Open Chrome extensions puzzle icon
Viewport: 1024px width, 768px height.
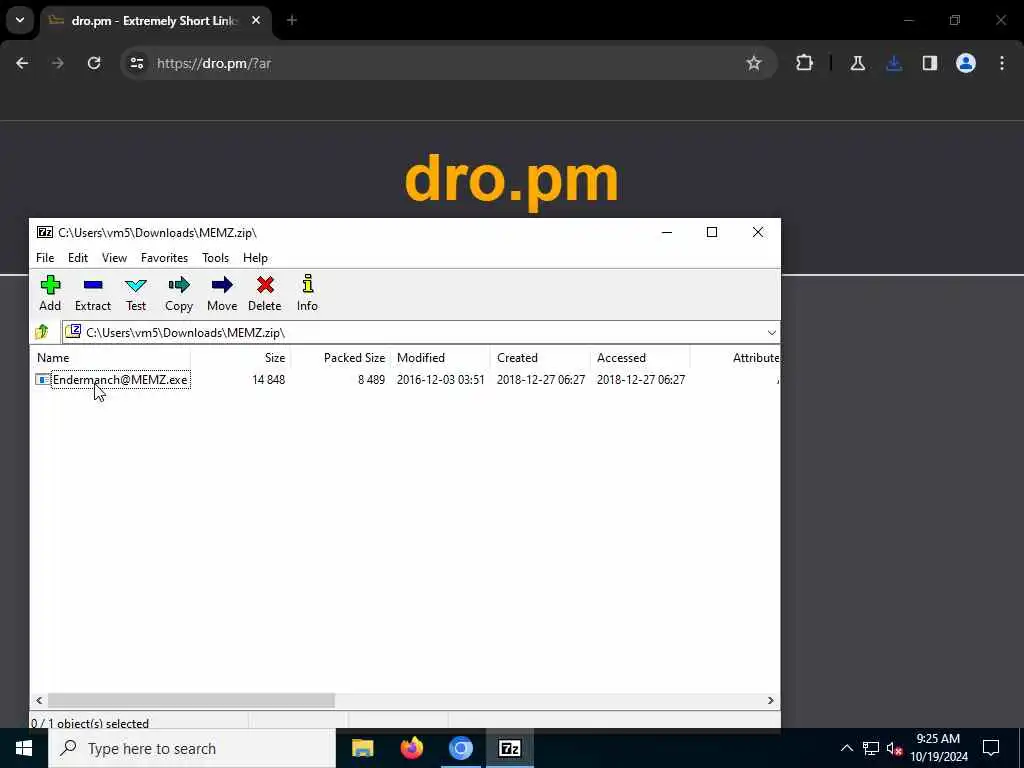pos(805,63)
